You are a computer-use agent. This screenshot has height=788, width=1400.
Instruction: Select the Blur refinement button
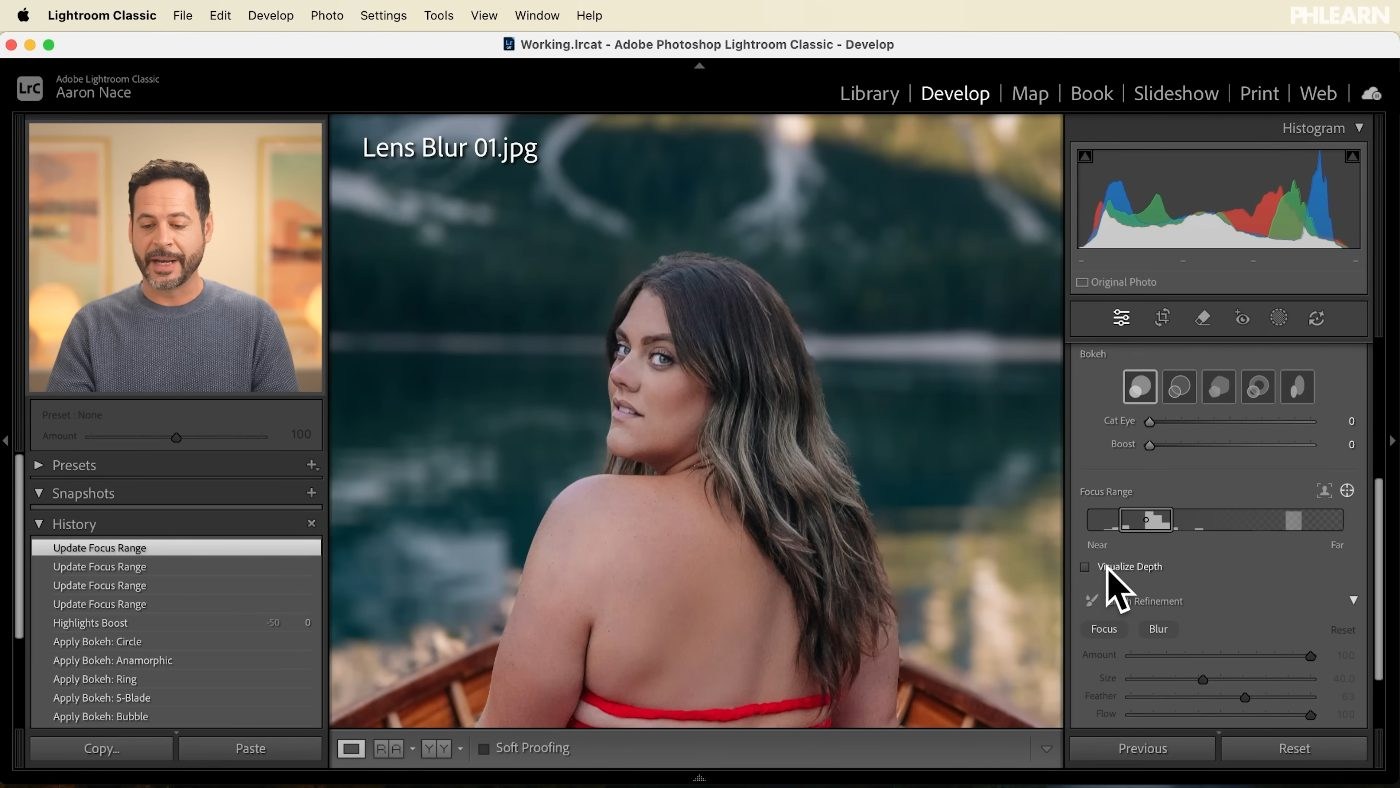1158,629
